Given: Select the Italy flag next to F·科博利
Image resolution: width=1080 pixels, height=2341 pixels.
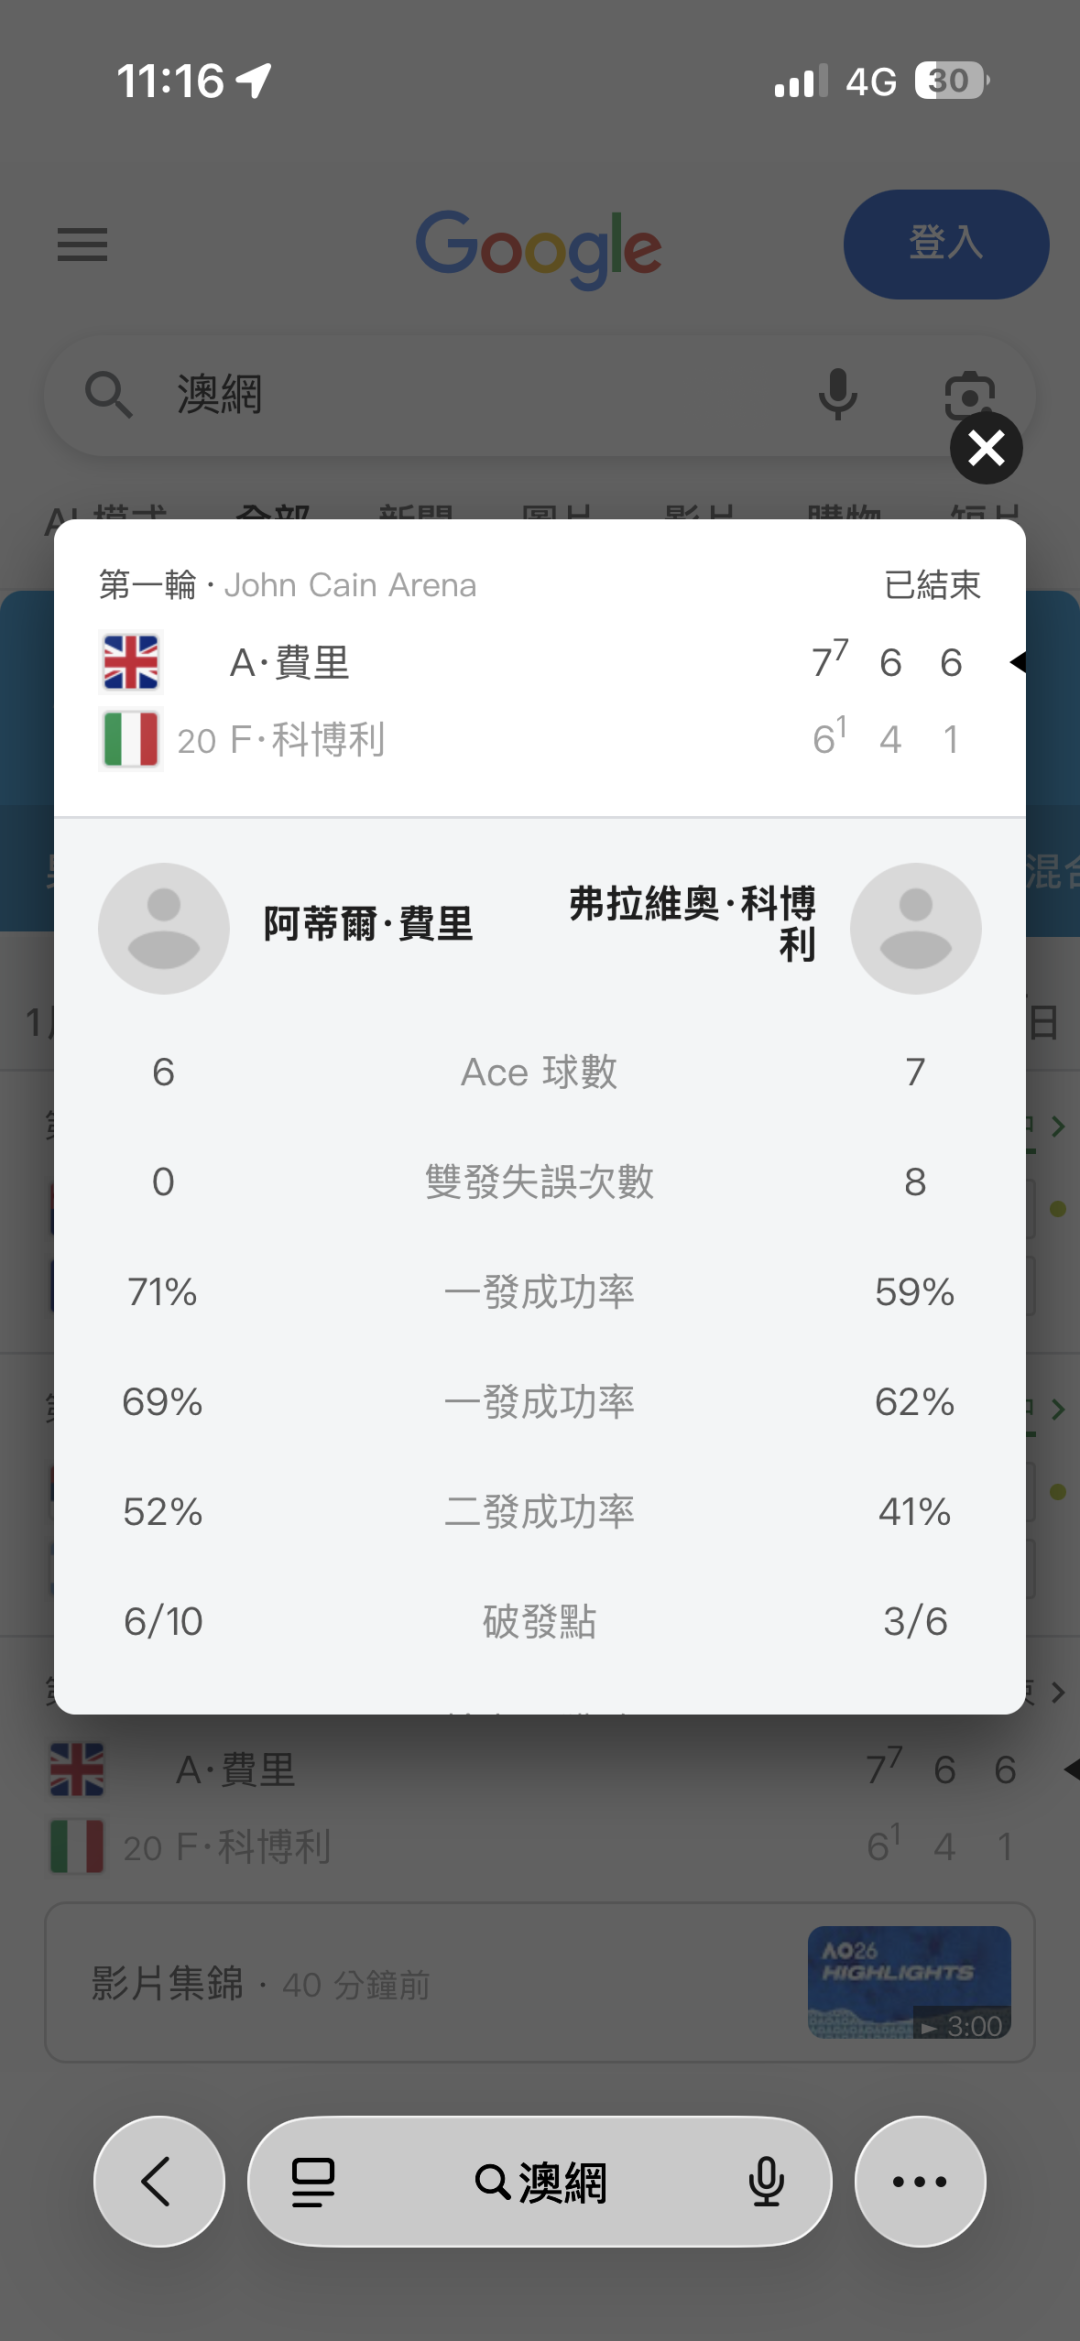Looking at the screenshot, I should tap(131, 739).
